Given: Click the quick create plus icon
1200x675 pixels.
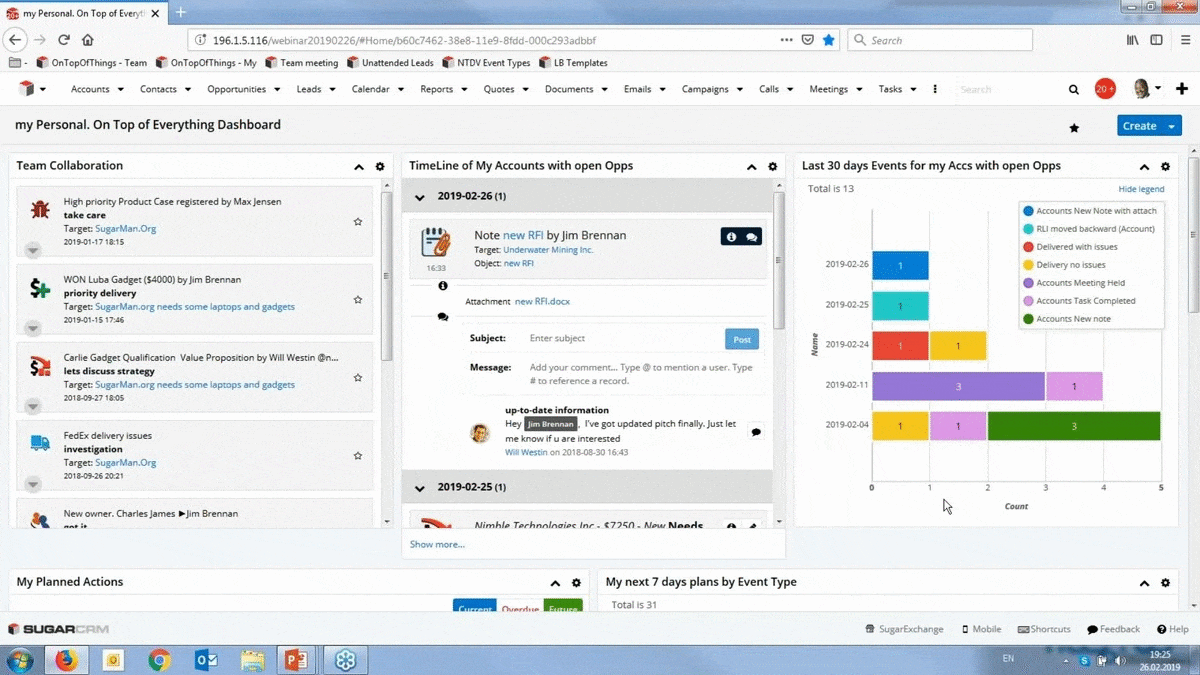Looking at the screenshot, I should [x=1182, y=89].
